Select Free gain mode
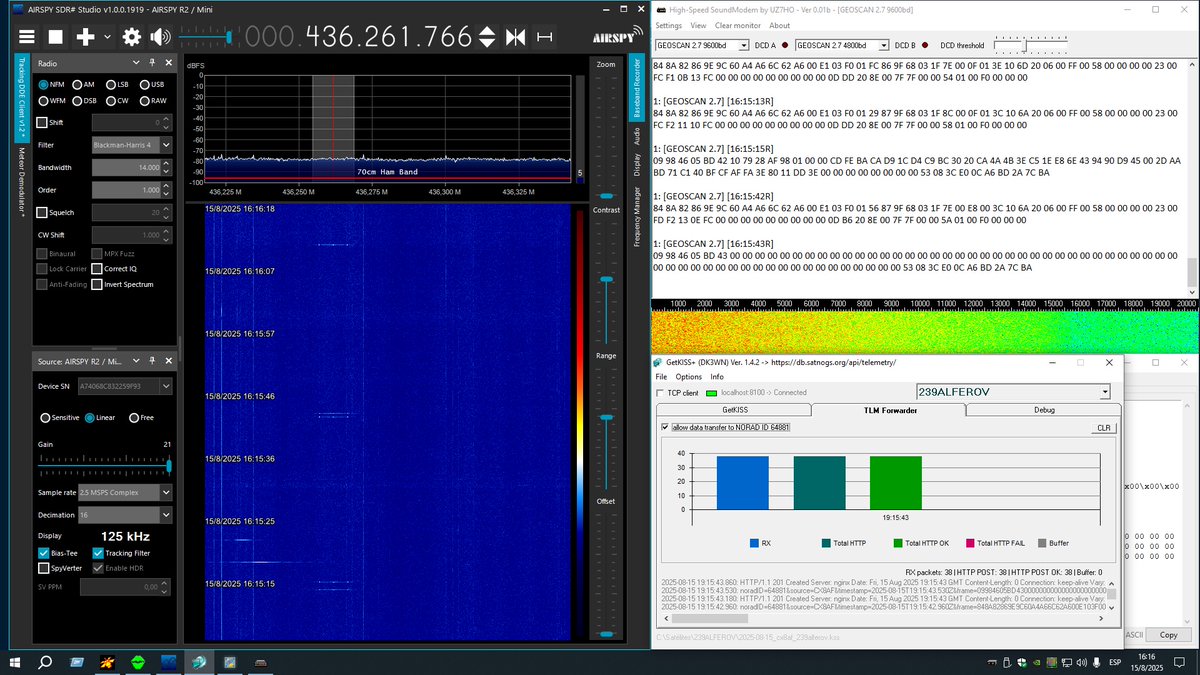The width and height of the screenshot is (1200, 675). (x=140, y=417)
